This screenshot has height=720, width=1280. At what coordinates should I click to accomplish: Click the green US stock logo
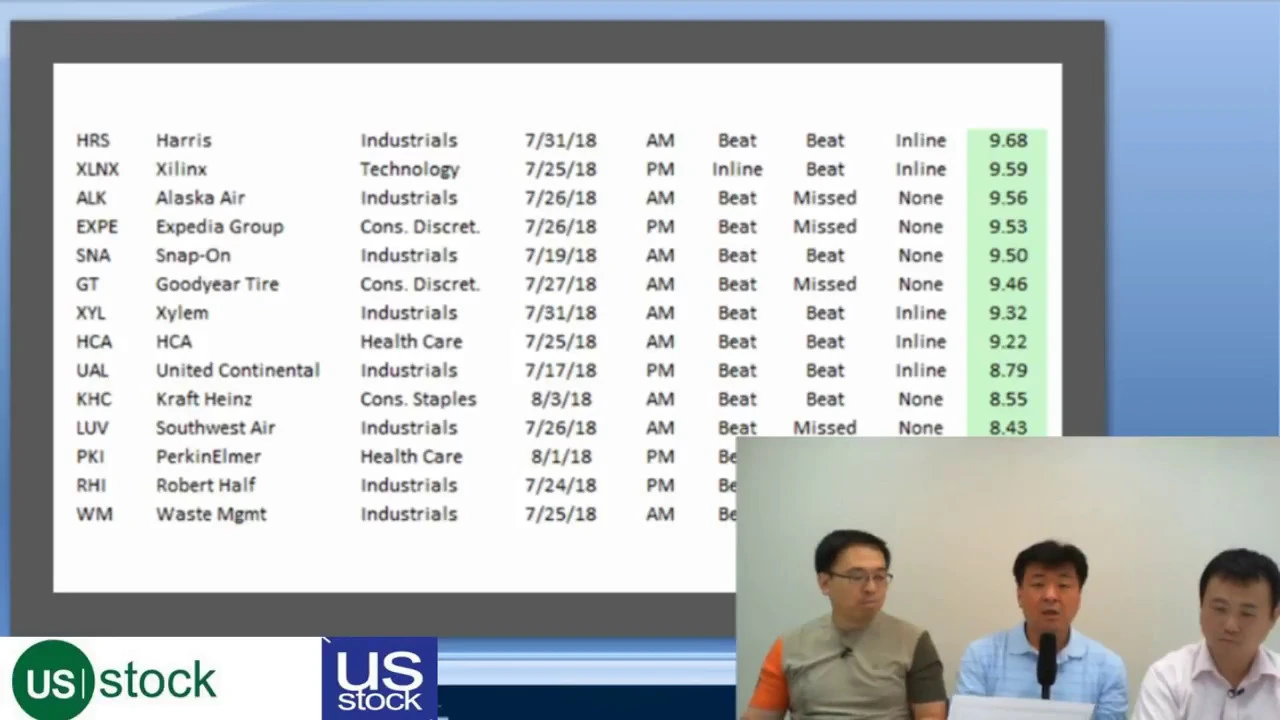[x=114, y=680]
